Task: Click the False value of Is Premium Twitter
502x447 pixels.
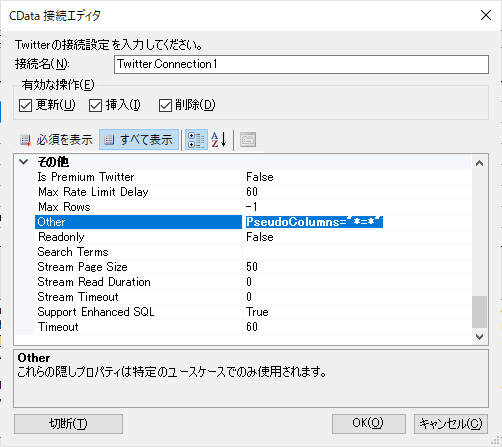Action: 357,177
